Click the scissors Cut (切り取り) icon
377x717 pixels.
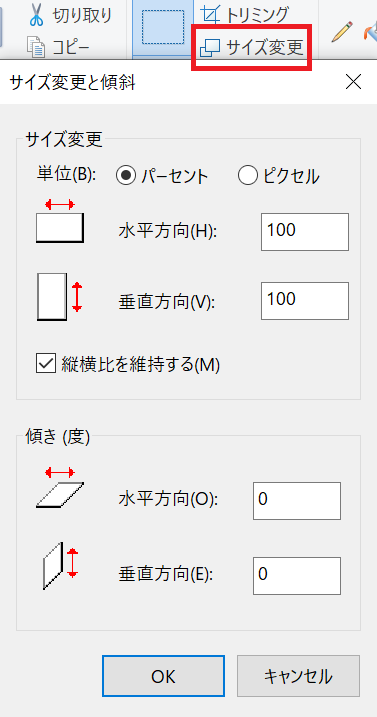(x=37, y=16)
